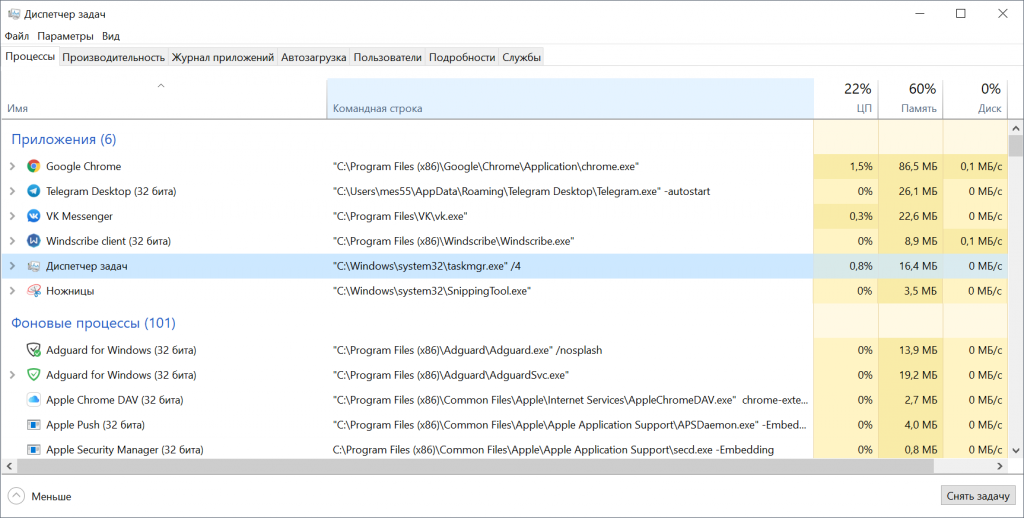Select the SnippingTool.exe command line
This screenshot has width=1024, height=518.
[x=432, y=291]
